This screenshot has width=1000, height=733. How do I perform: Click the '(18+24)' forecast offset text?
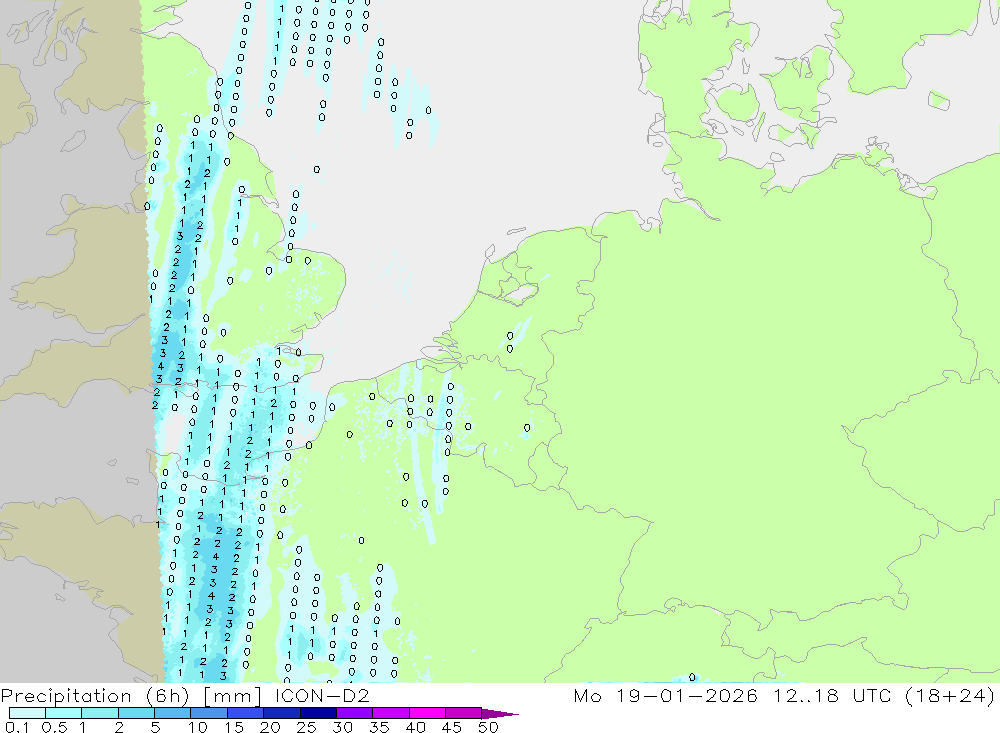click(950, 696)
